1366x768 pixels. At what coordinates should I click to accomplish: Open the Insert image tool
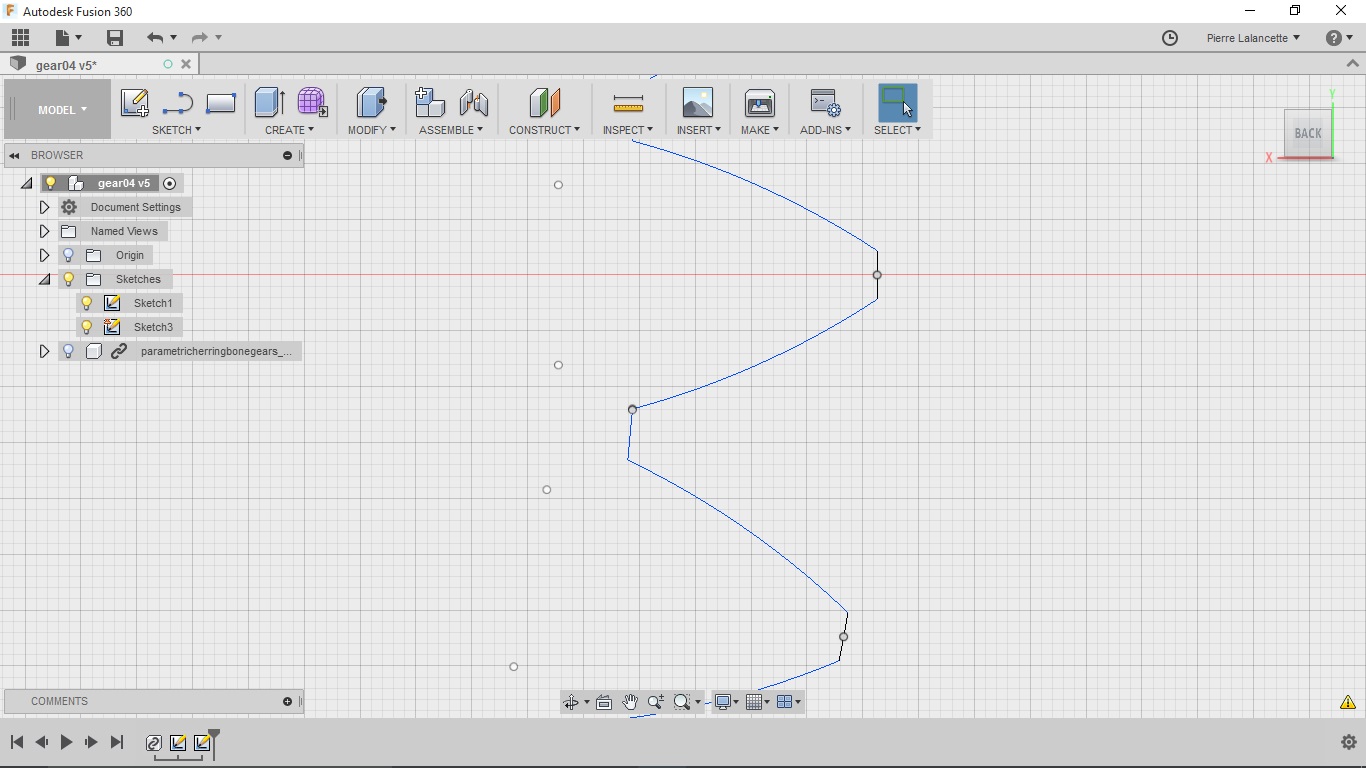click(697, 103)
